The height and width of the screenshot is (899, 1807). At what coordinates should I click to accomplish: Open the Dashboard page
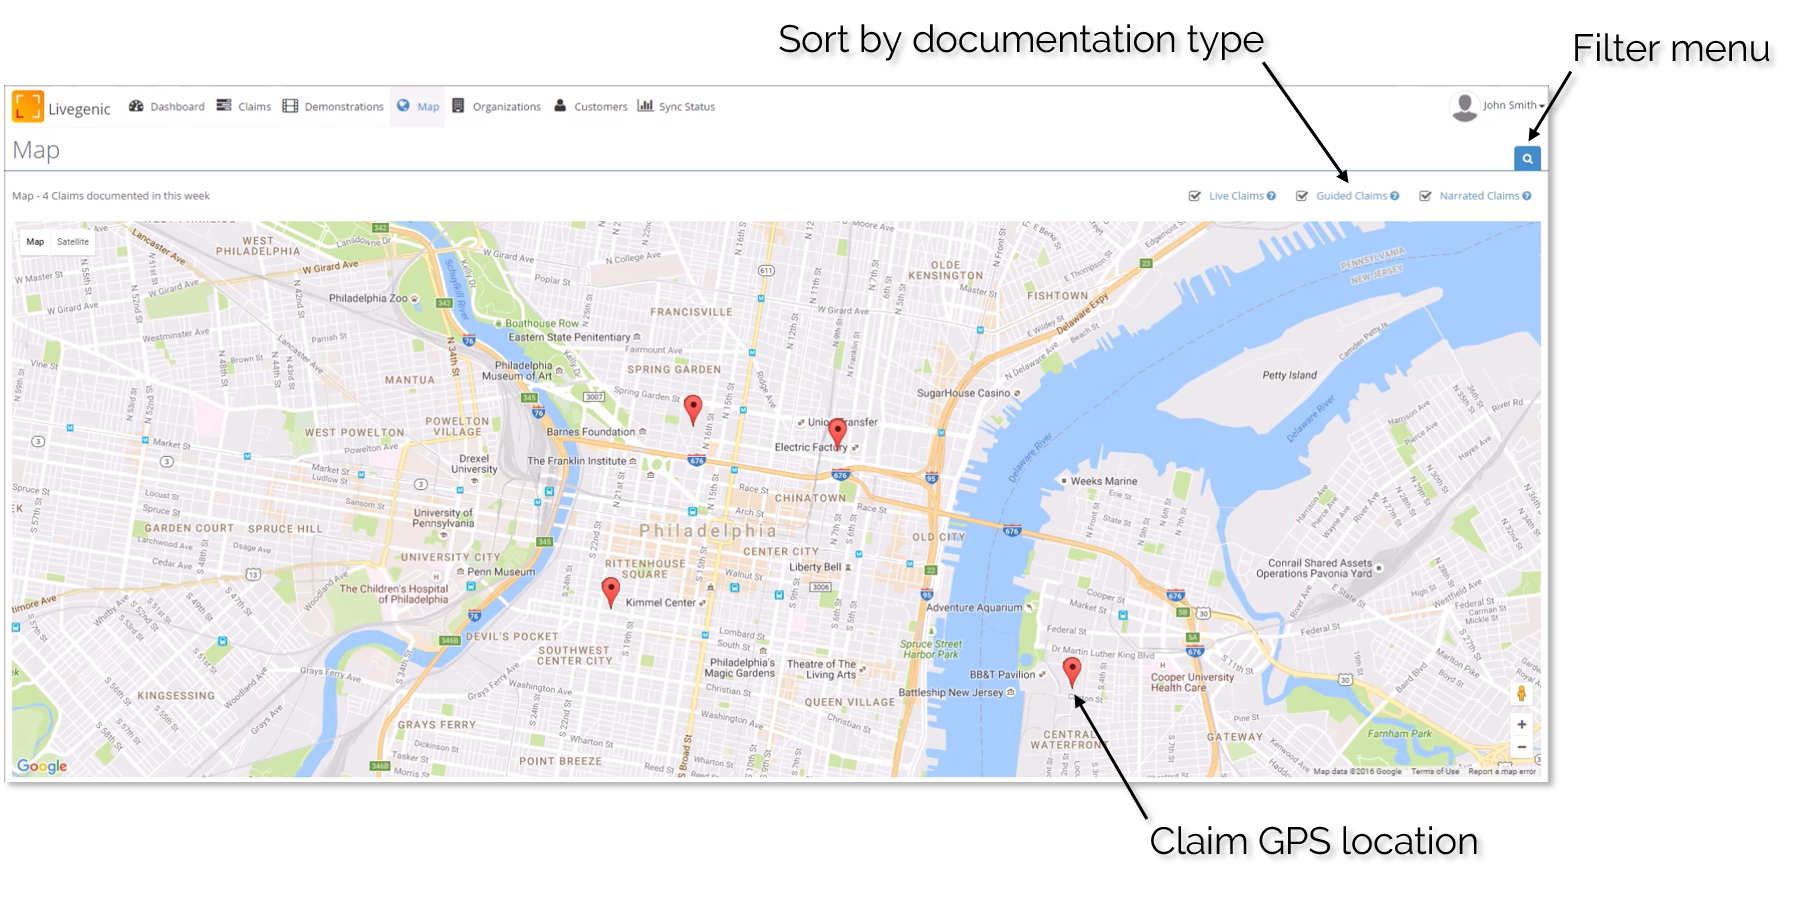tap(166, 106)
